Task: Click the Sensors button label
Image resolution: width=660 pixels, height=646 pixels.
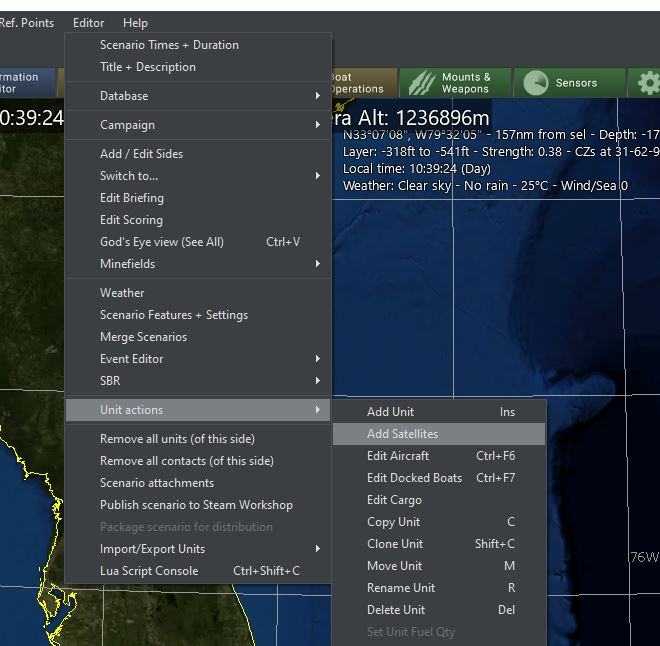Action: [576, 83]
